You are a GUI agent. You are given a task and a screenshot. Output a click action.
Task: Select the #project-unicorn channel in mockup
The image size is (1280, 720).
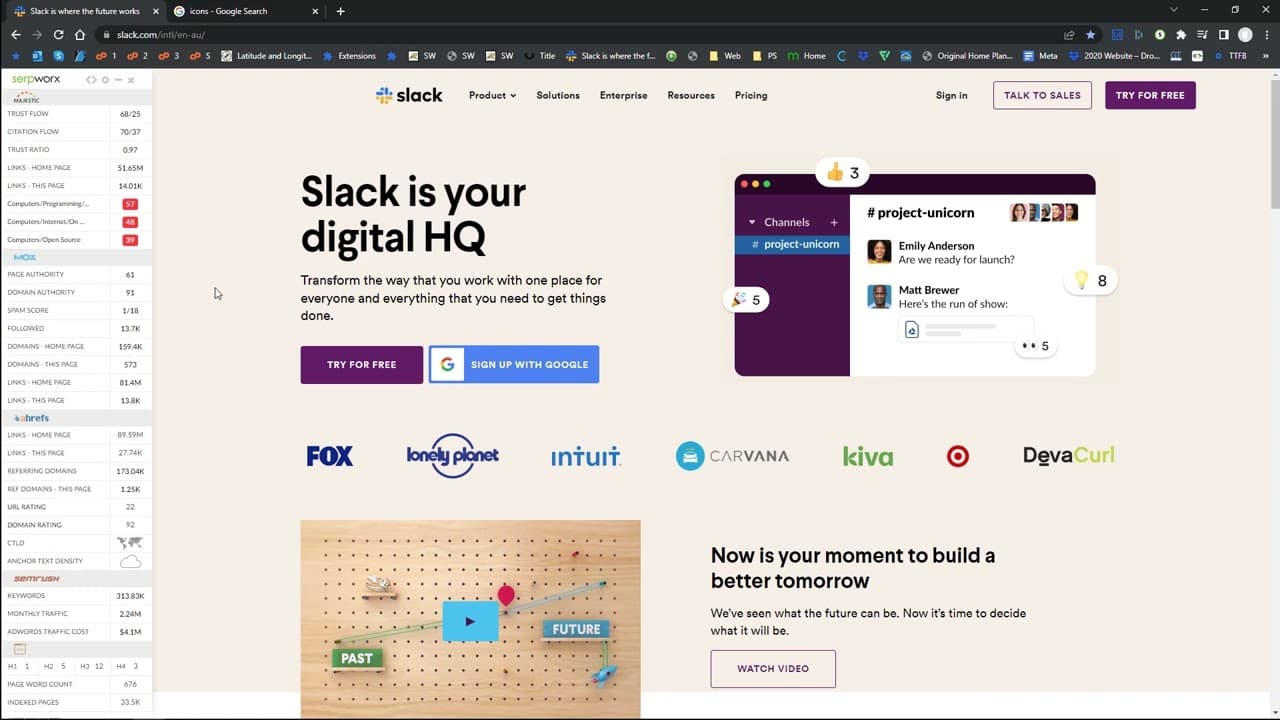(x=792, y=244)
